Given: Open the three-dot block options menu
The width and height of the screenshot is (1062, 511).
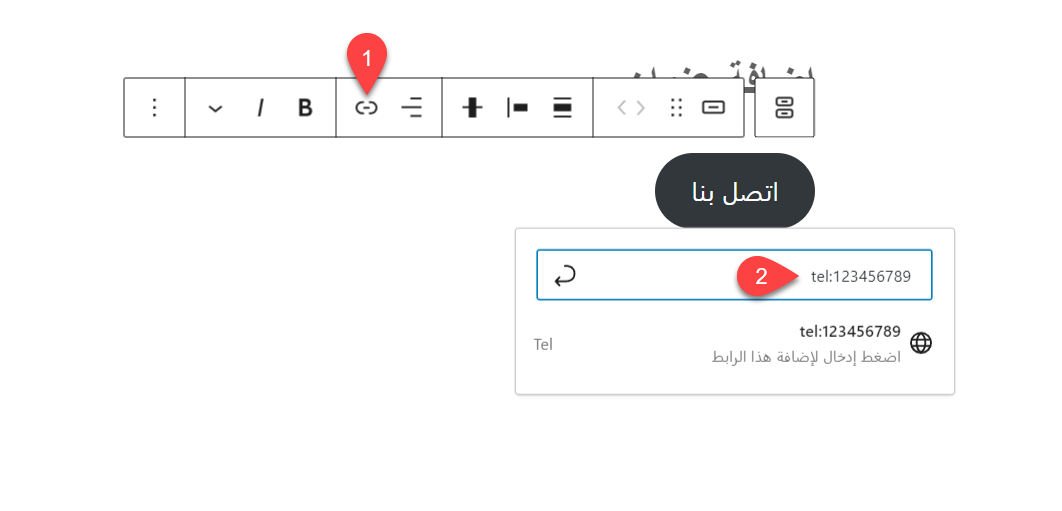Looking at the screenshot, I should [x=154, y=108].
